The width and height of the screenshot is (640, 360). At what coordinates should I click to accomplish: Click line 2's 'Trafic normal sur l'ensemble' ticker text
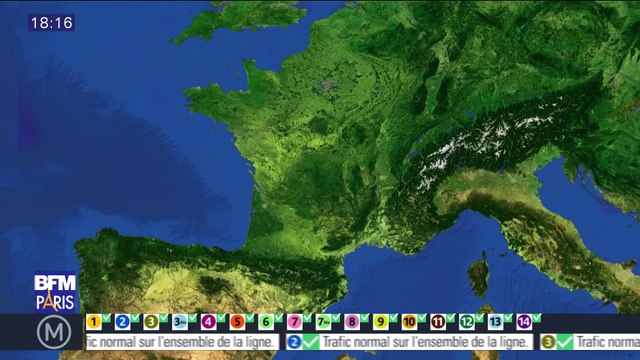[426, 342]
